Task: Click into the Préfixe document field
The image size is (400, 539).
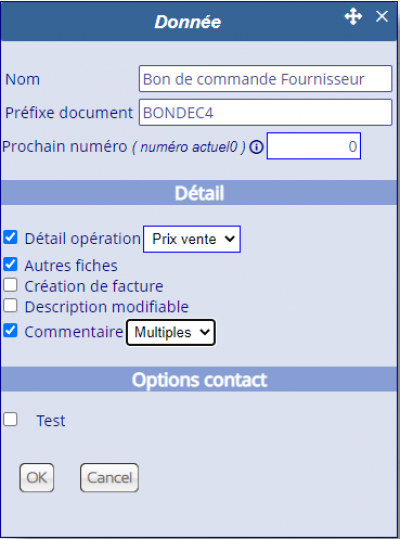Action: click(x=265, y=112)
